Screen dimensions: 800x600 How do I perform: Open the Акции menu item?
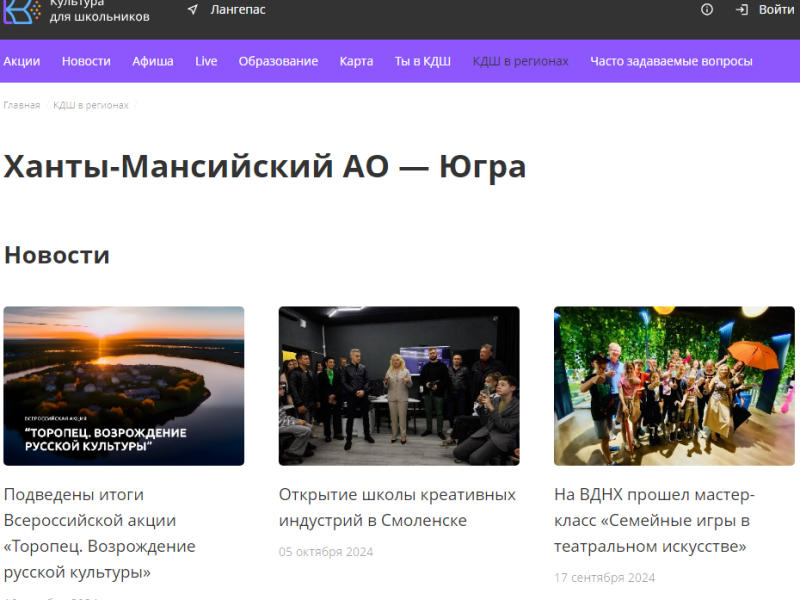[x=23, y=61]
